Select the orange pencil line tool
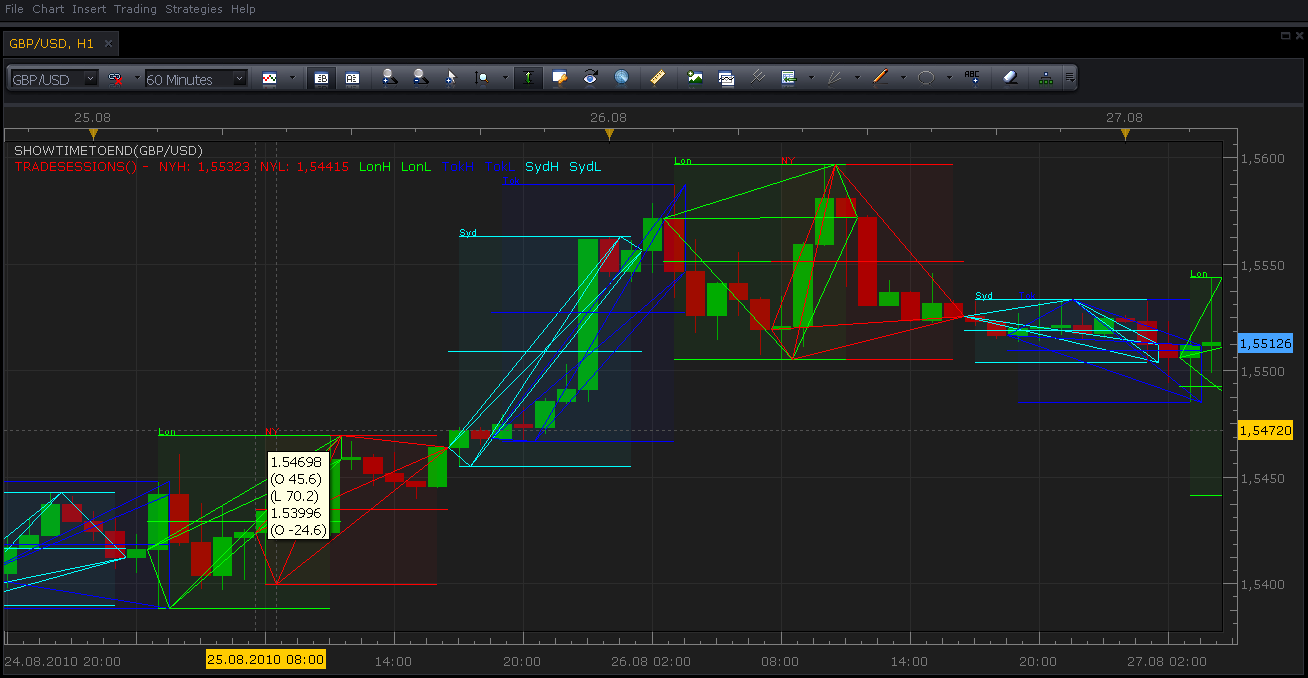The image size is (1308, 678). tap(880, 78)
